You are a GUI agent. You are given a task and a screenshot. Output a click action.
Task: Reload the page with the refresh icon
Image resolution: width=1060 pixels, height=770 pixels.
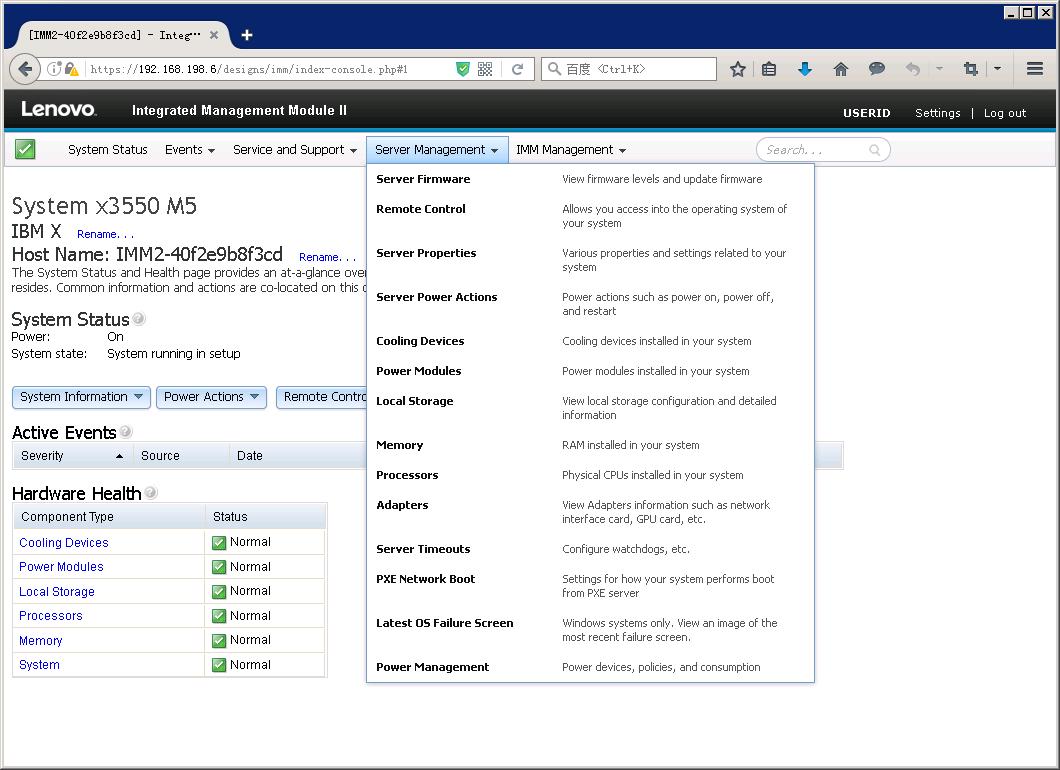(x=517, y=69)
